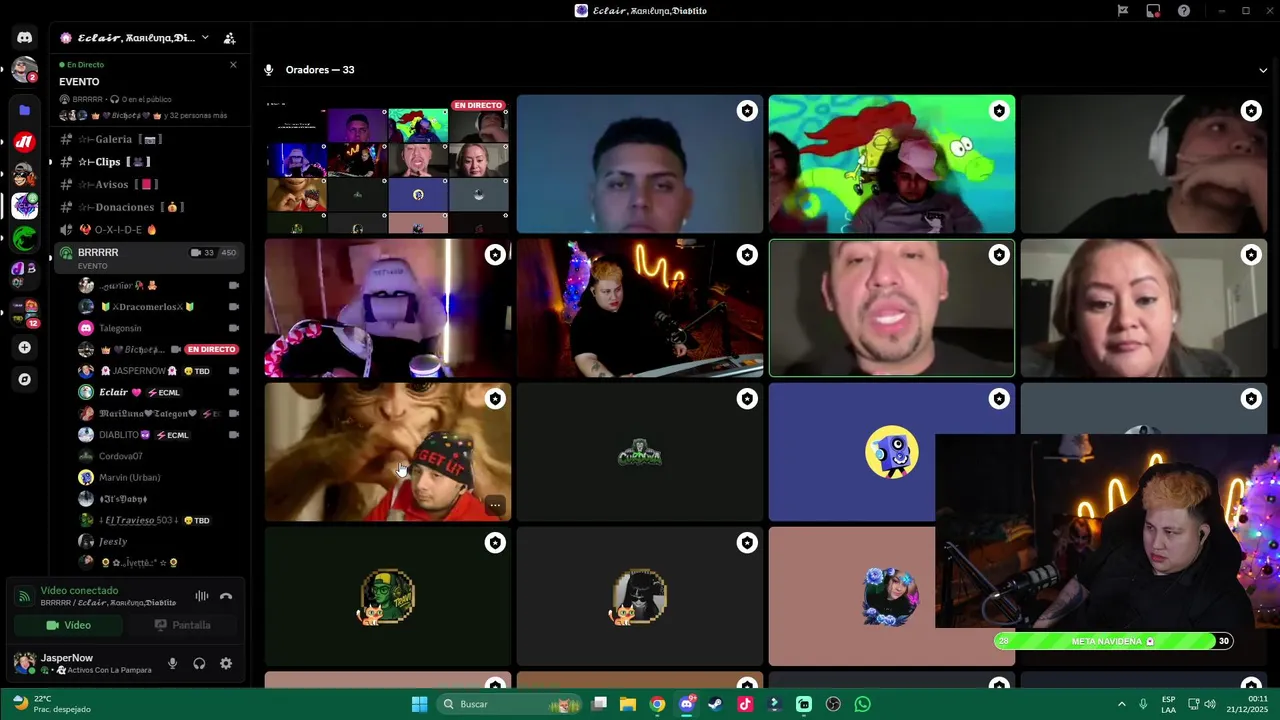The height and width of the screenshot is (720, 1280).
Task: Show hidden icons in system tray
Action: 1121,704
